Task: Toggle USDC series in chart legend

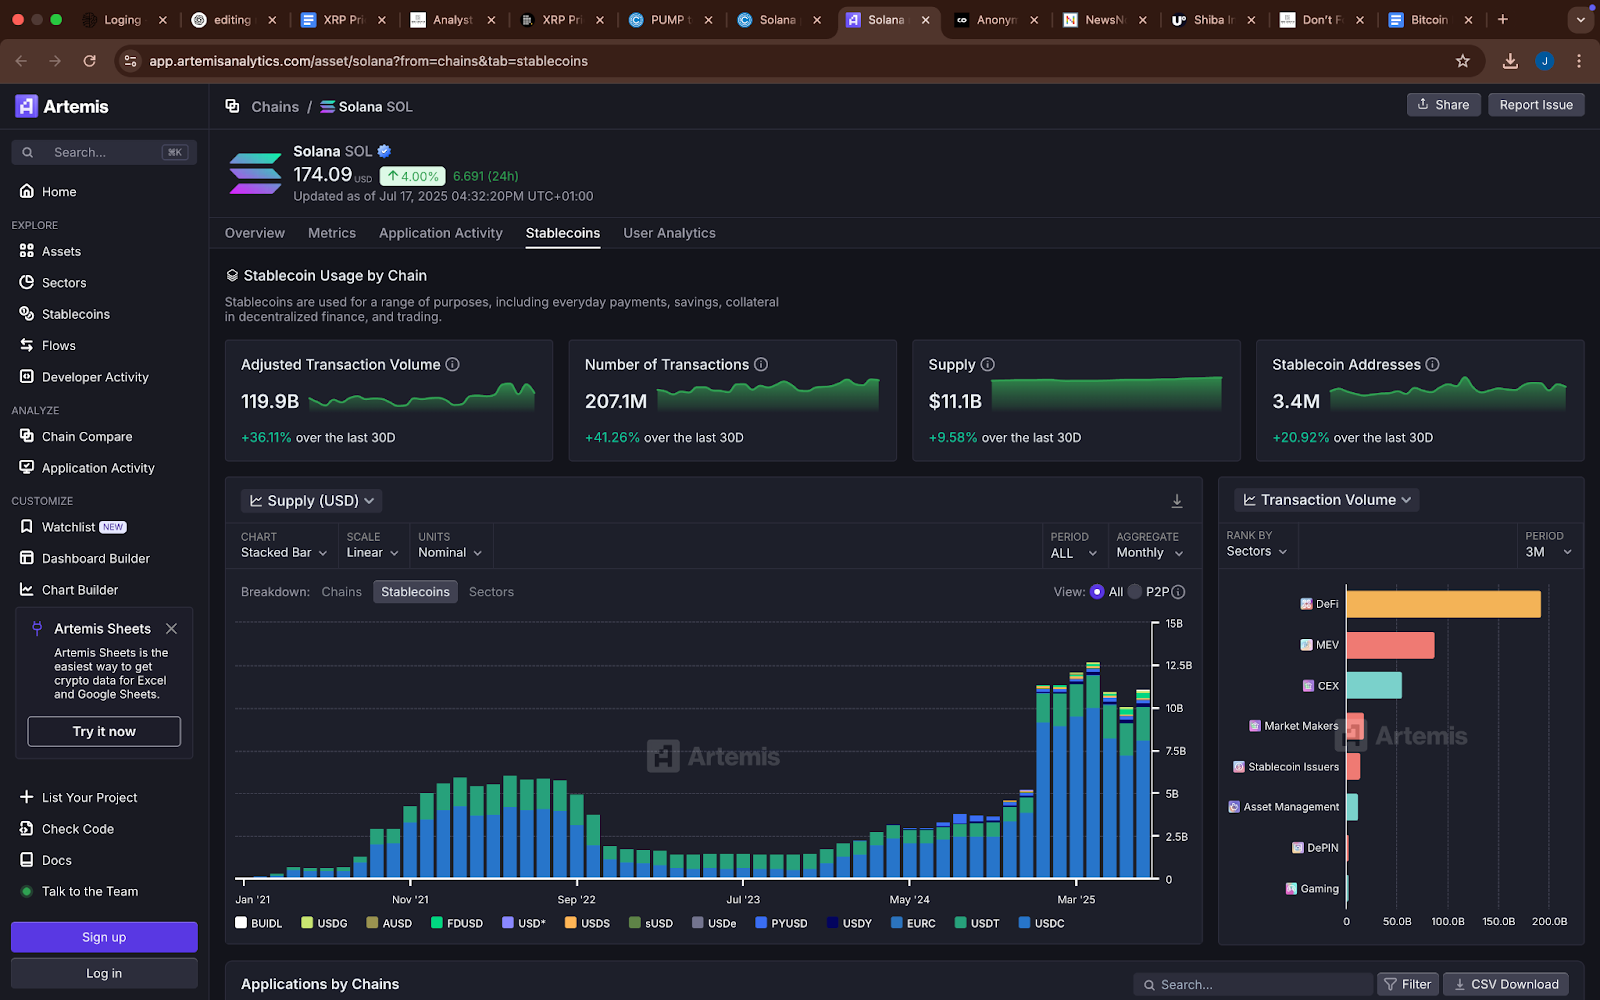Action: point(1041,924)
